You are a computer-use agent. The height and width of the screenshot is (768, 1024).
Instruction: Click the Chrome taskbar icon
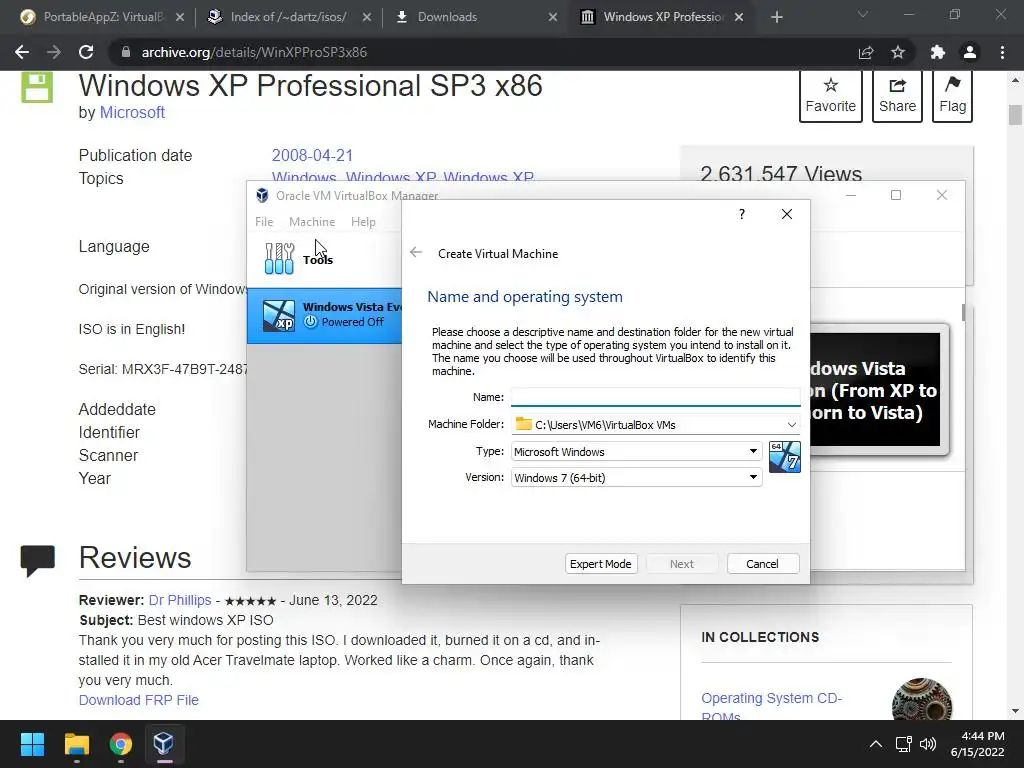[121, 744]
